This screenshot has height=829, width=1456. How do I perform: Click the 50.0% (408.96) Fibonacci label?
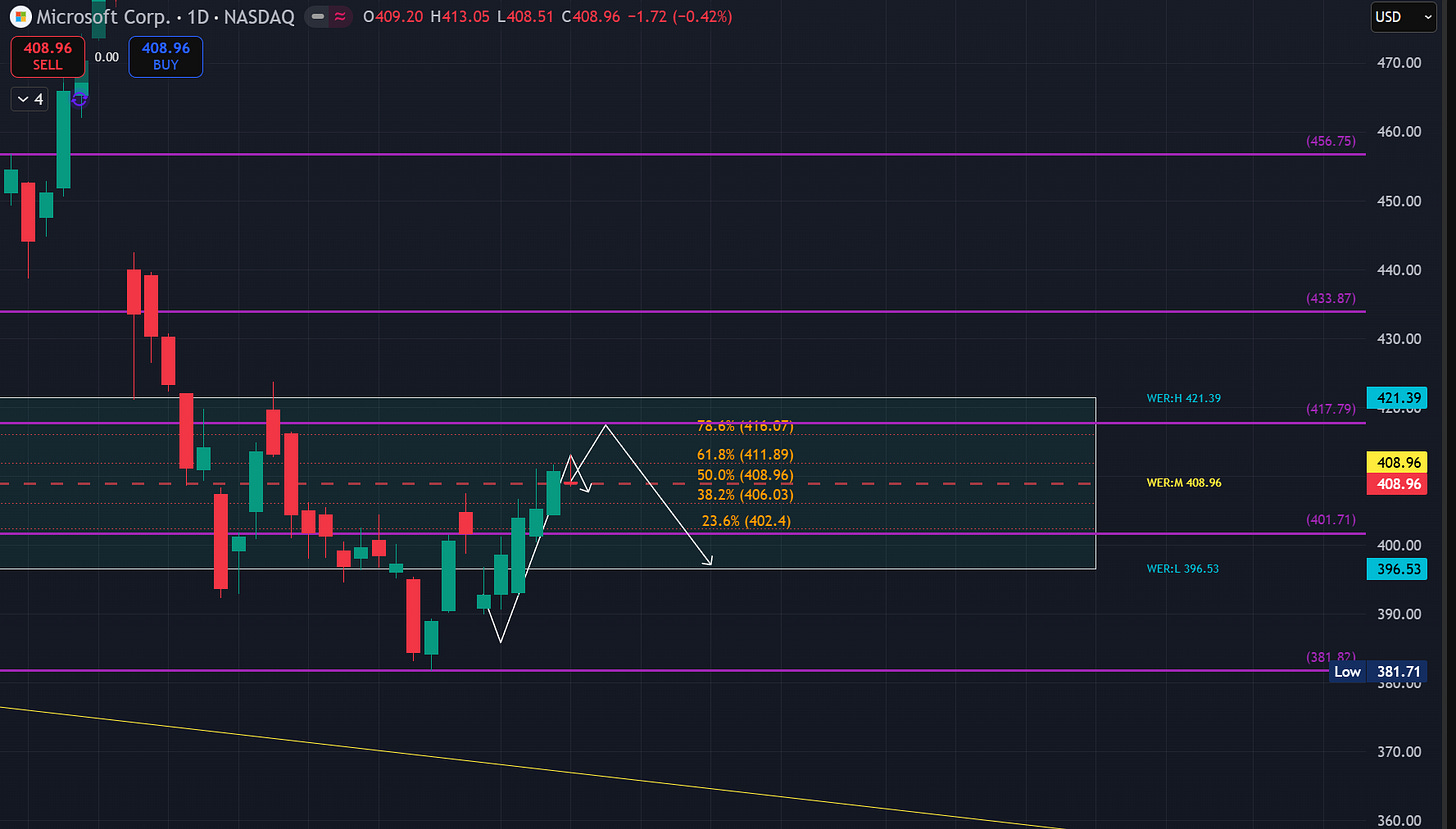click(x=746, y=474)
